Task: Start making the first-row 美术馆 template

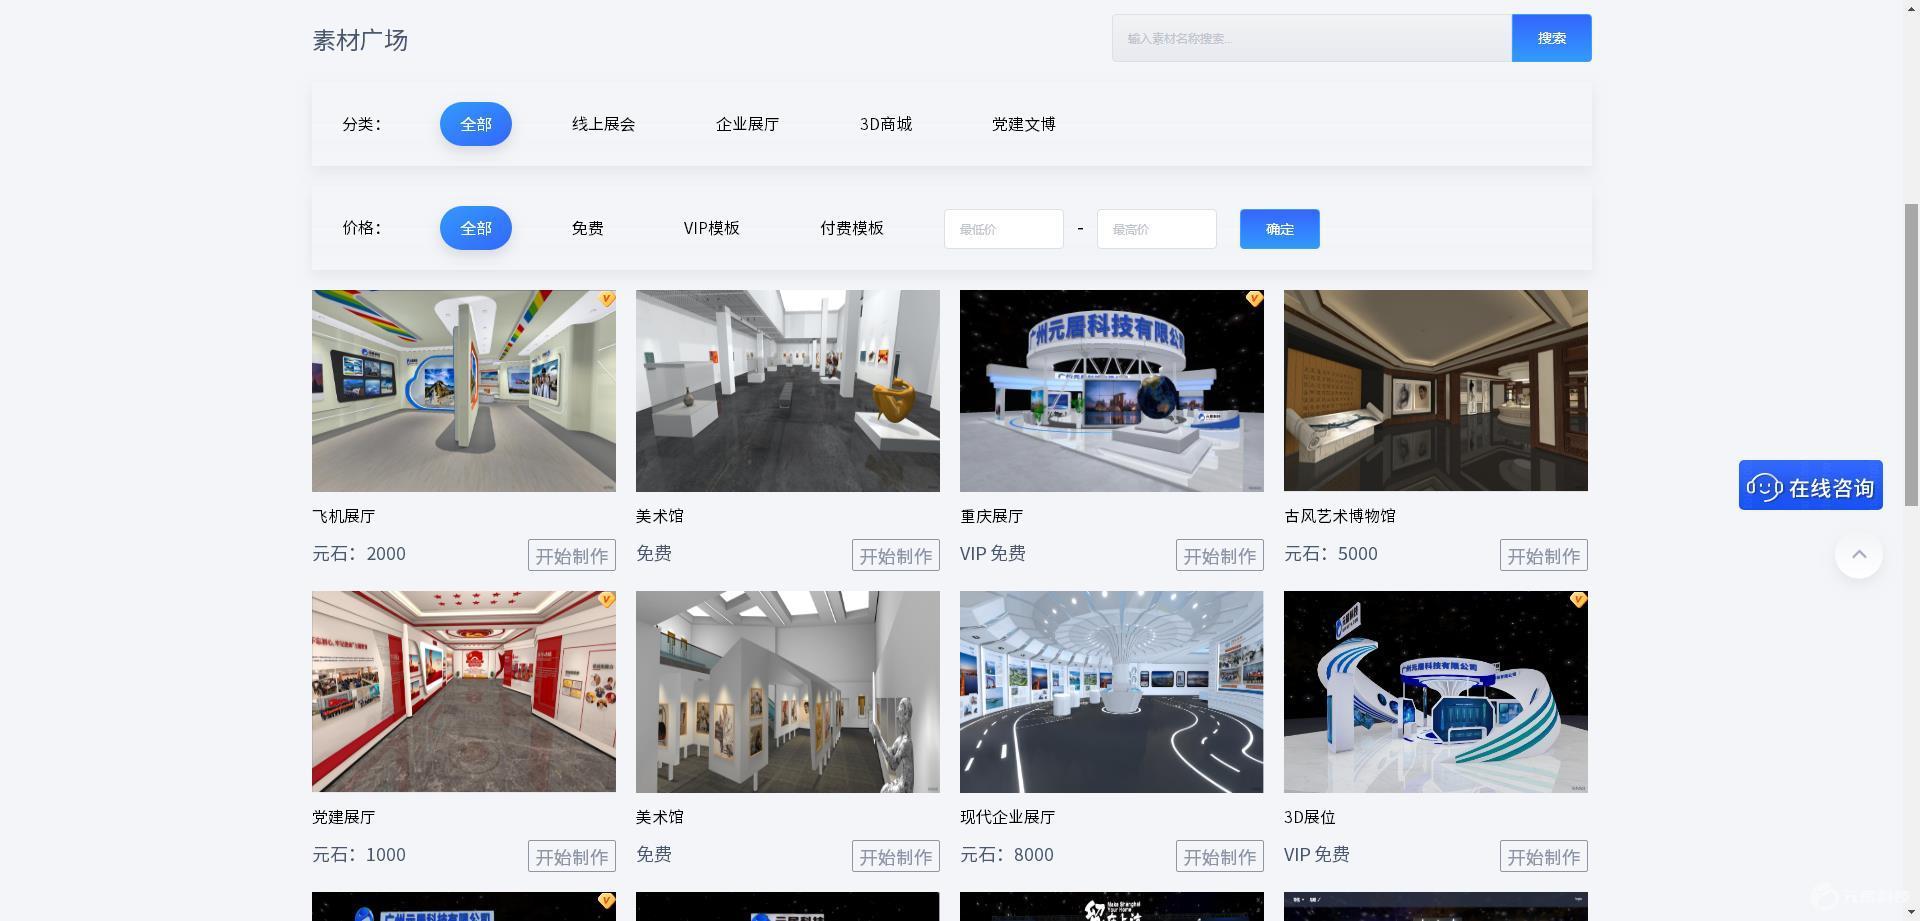Action: [896, 555]
